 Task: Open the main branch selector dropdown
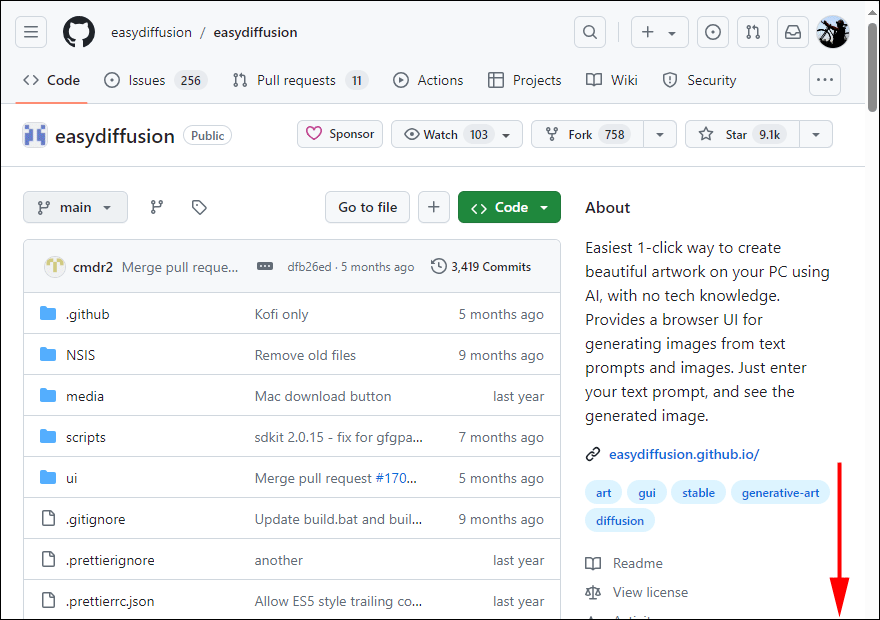[x=75, y=207]
